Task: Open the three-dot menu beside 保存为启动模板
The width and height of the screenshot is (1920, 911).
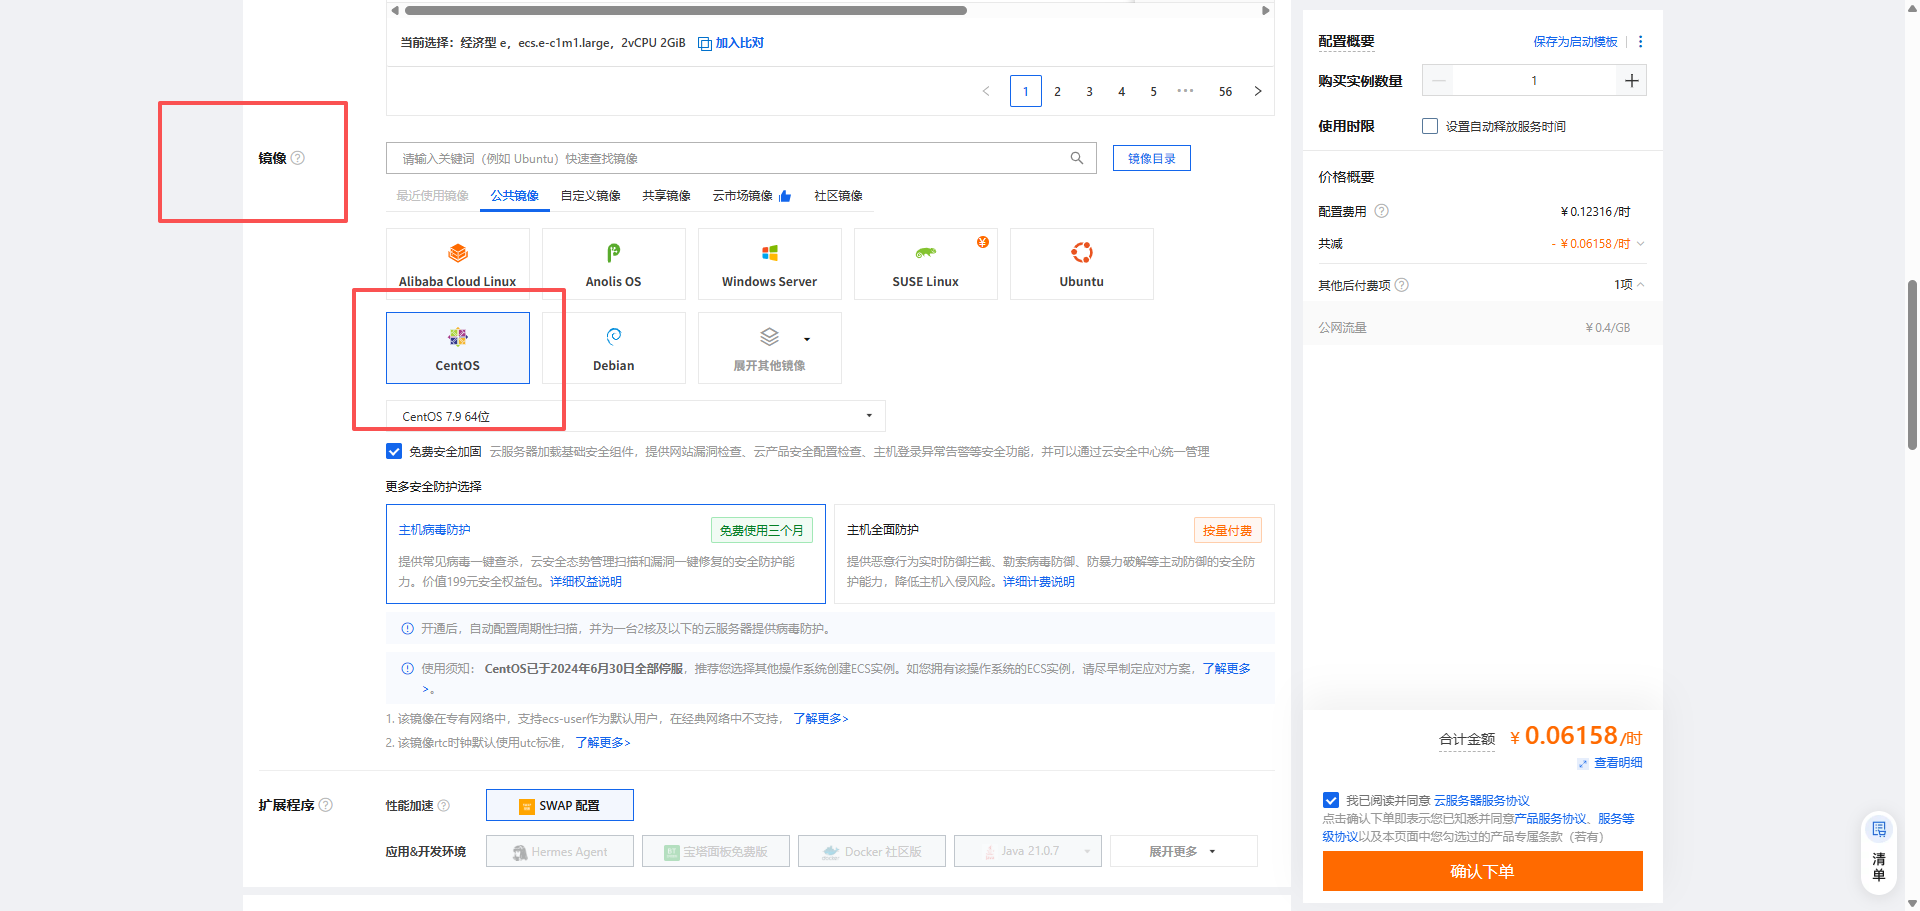Action: [x=1640, y=42]
